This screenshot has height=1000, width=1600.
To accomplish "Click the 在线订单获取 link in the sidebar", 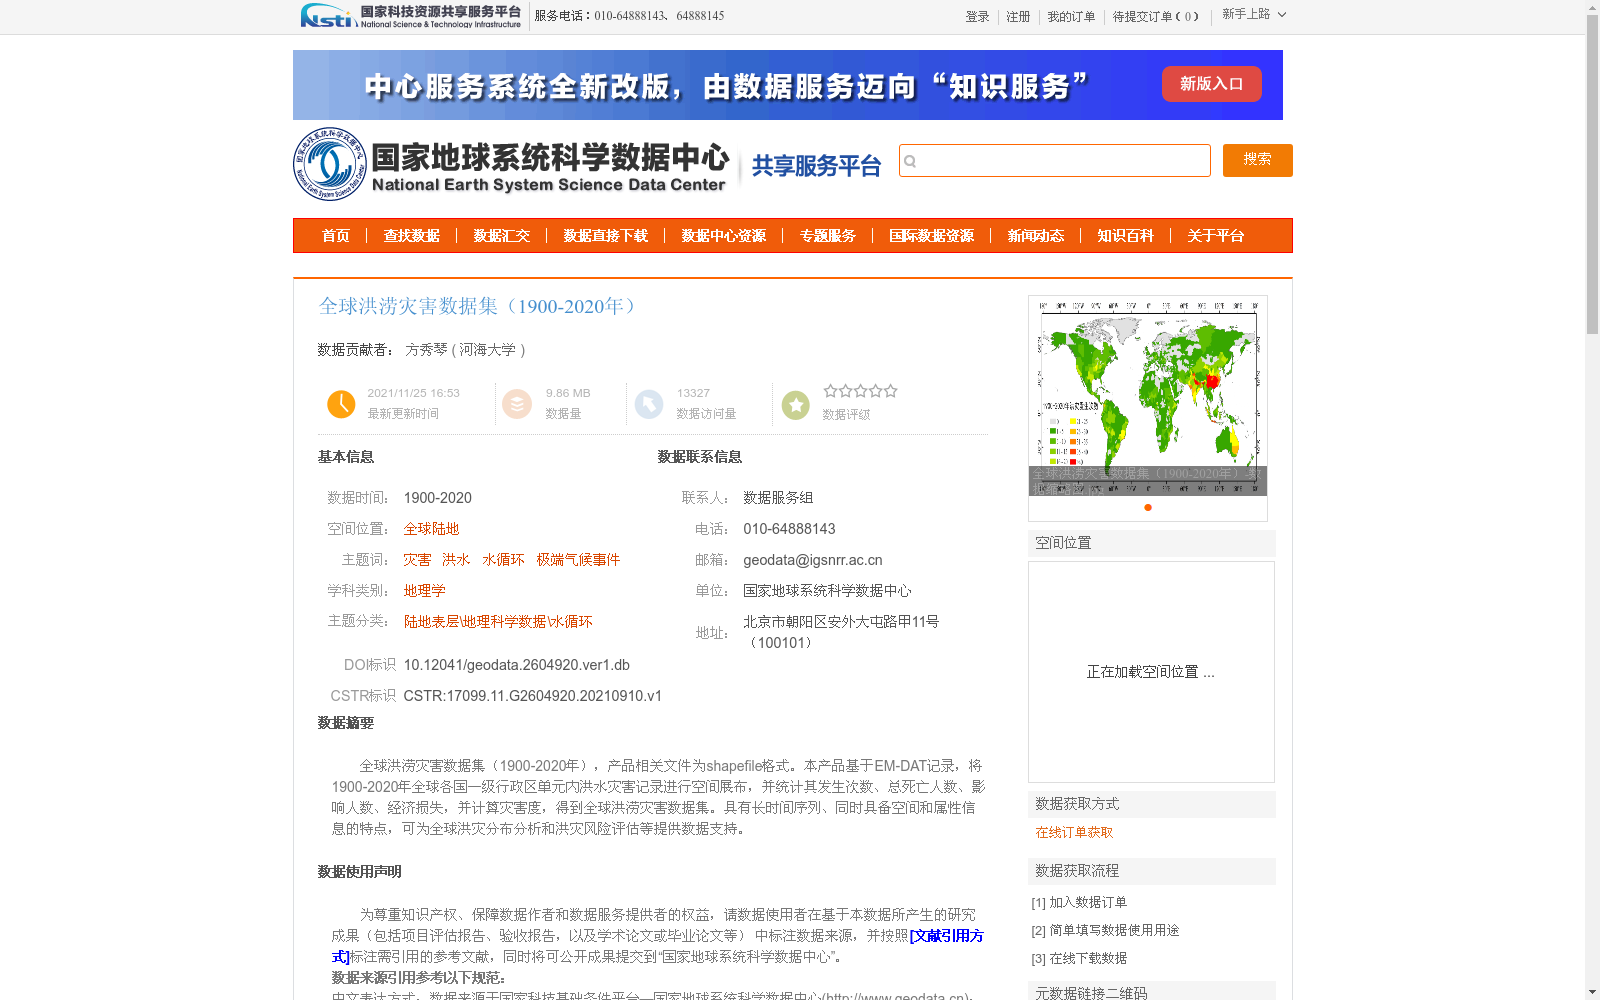I will (x=1074, y=832).
